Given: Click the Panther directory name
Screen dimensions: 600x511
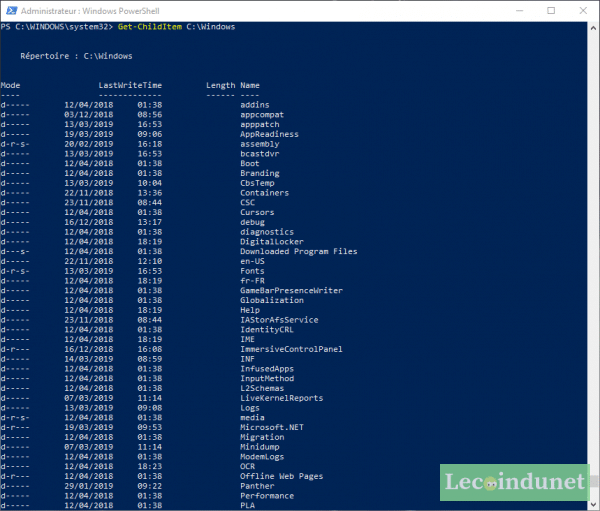Looking at the screenshot, I should (257, 486).
